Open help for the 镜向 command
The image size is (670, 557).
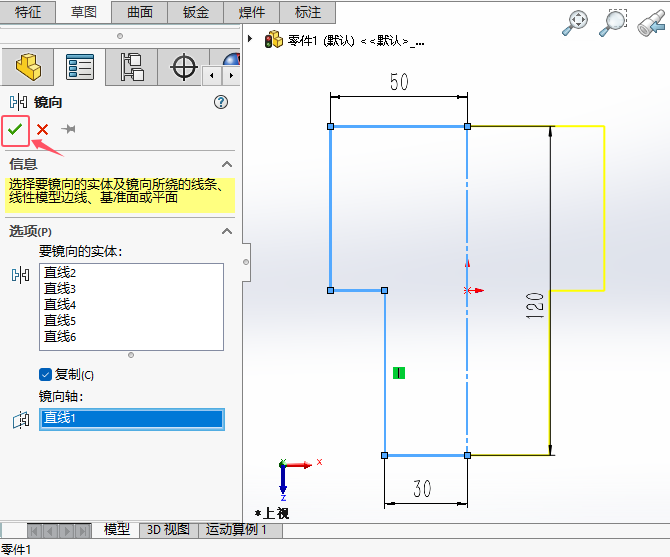(221, 102)
